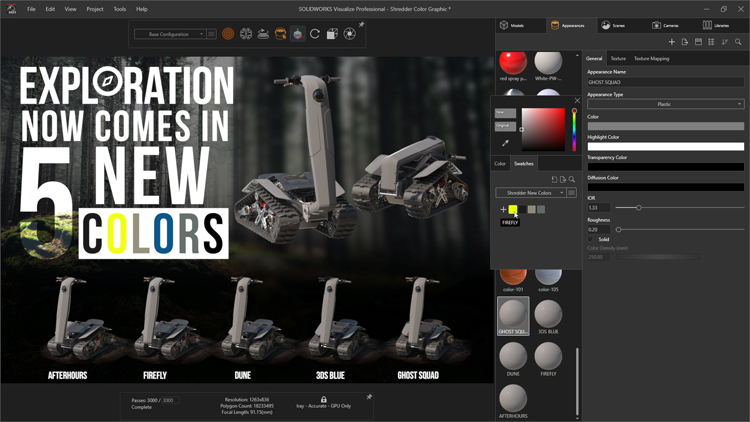Click the orange render mode circle icon
This screenshot has height=422, width=750.
point(228,34)
